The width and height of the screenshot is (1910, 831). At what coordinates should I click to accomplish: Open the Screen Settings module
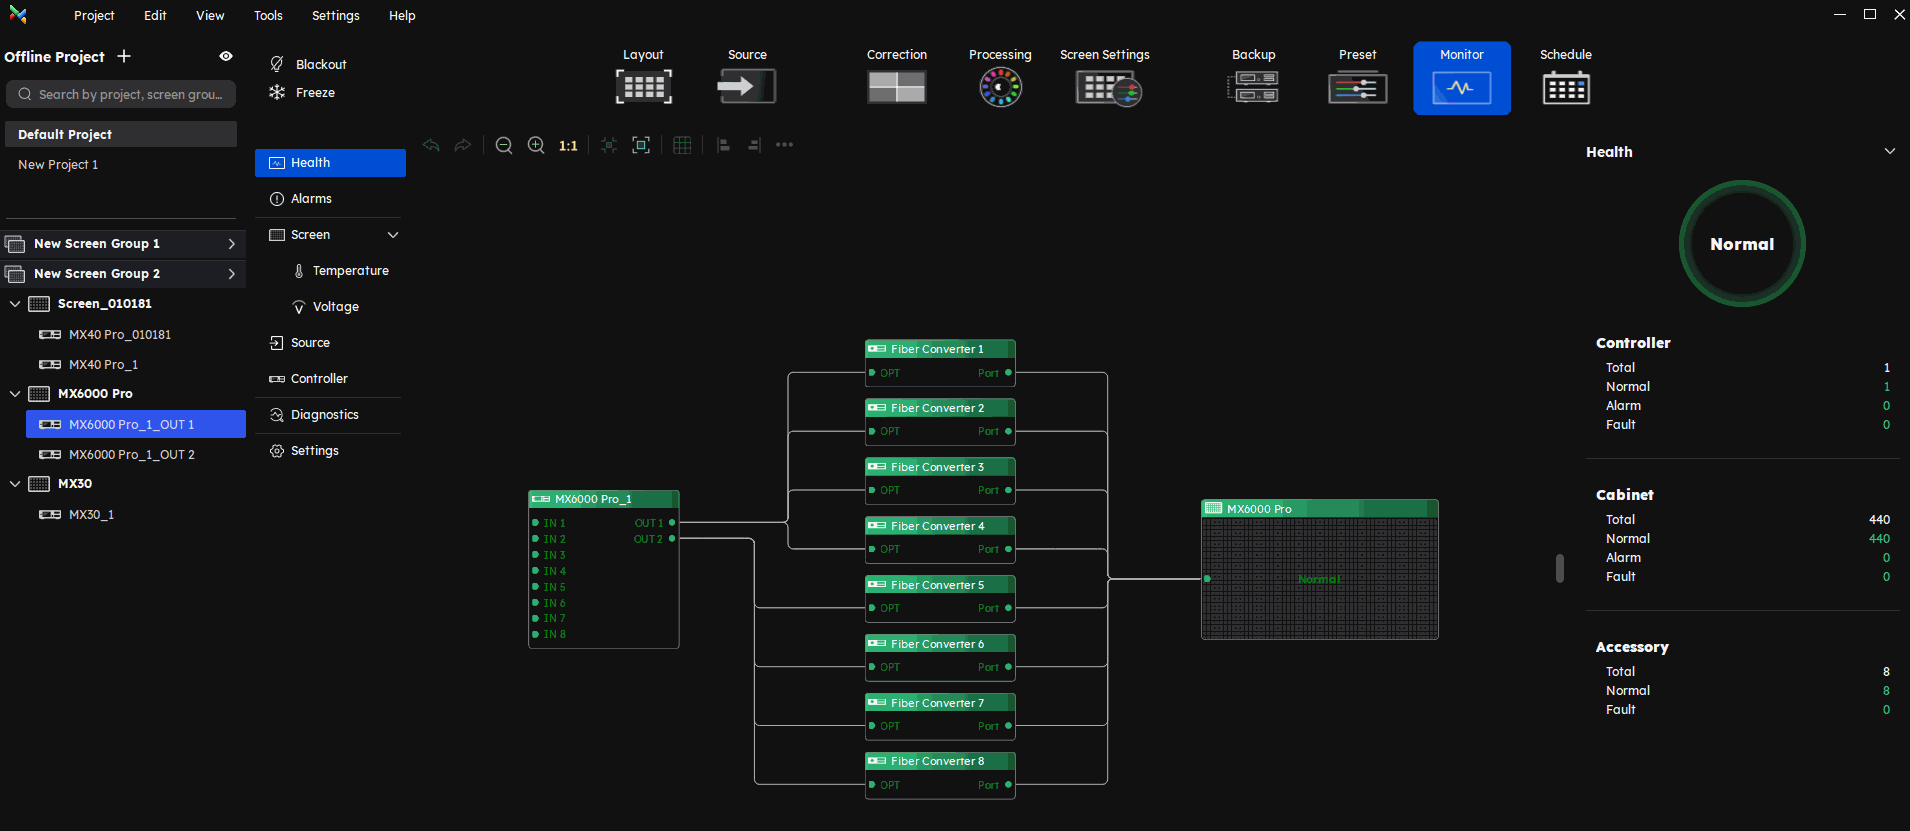pos(1107,88)
